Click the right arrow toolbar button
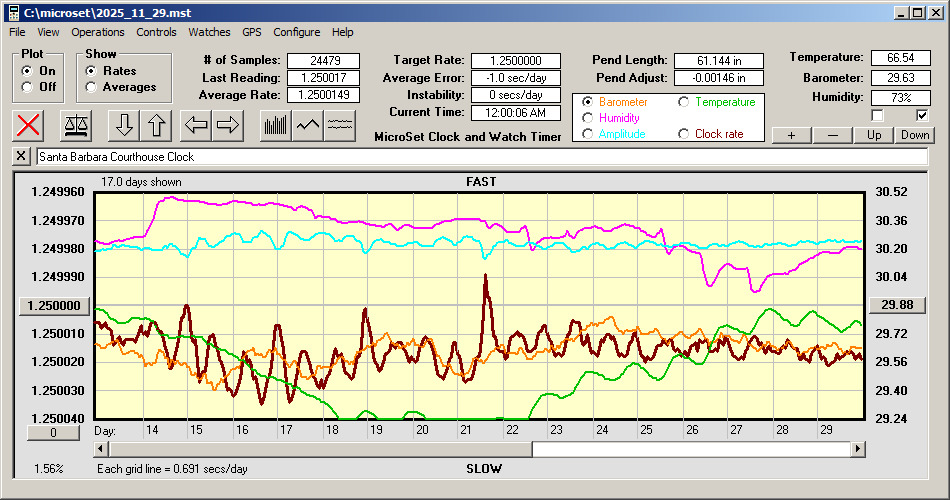Screen dimensions: 950x500 [x=228, y=125]
